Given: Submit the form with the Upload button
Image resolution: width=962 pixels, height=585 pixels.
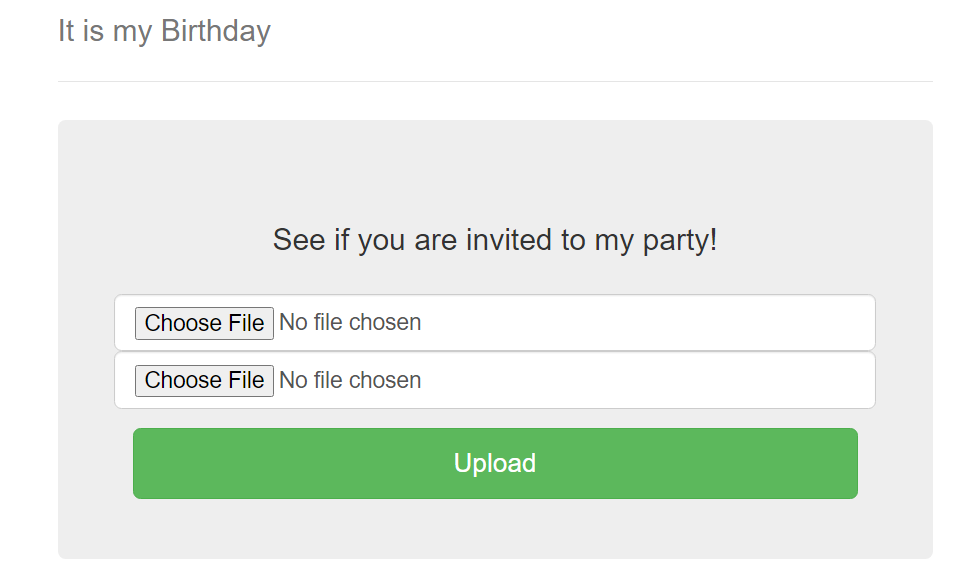Looking at the screenshot, I should pyautogui.click(x=495, y=463).
